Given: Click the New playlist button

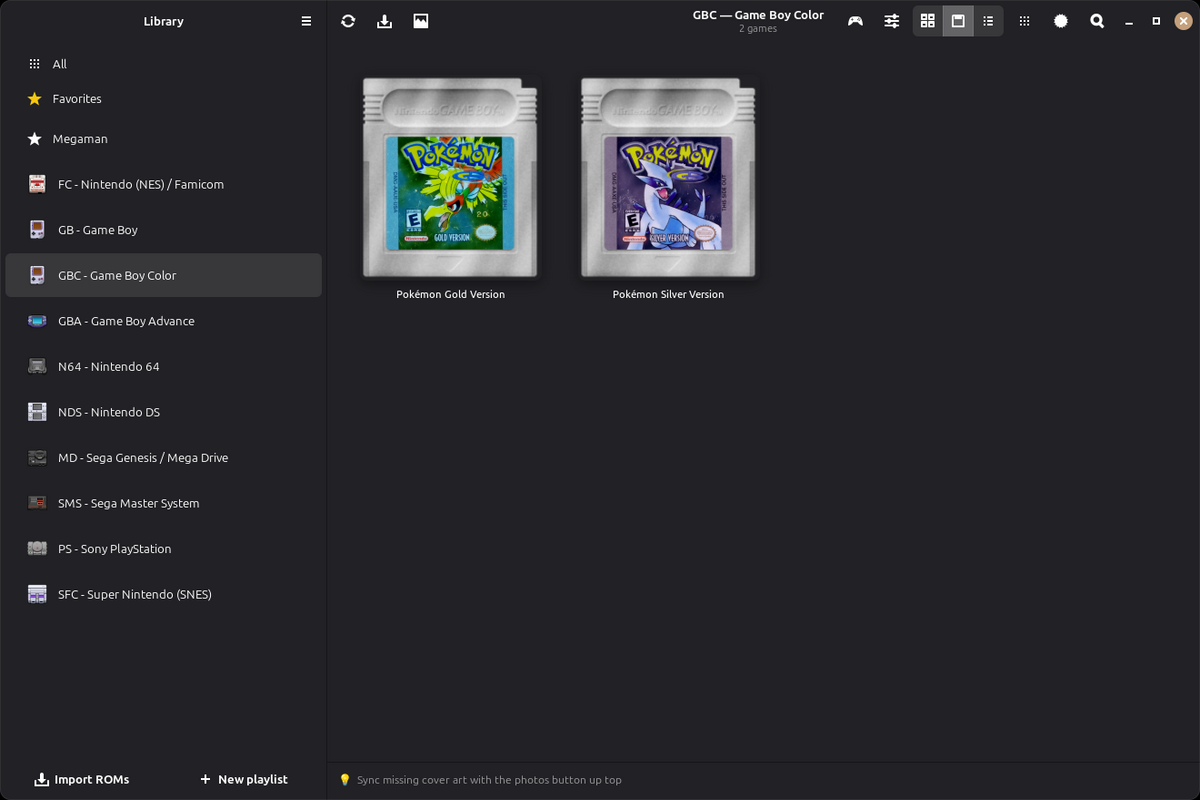Looking at the screenshot, I should pos(243,779).
